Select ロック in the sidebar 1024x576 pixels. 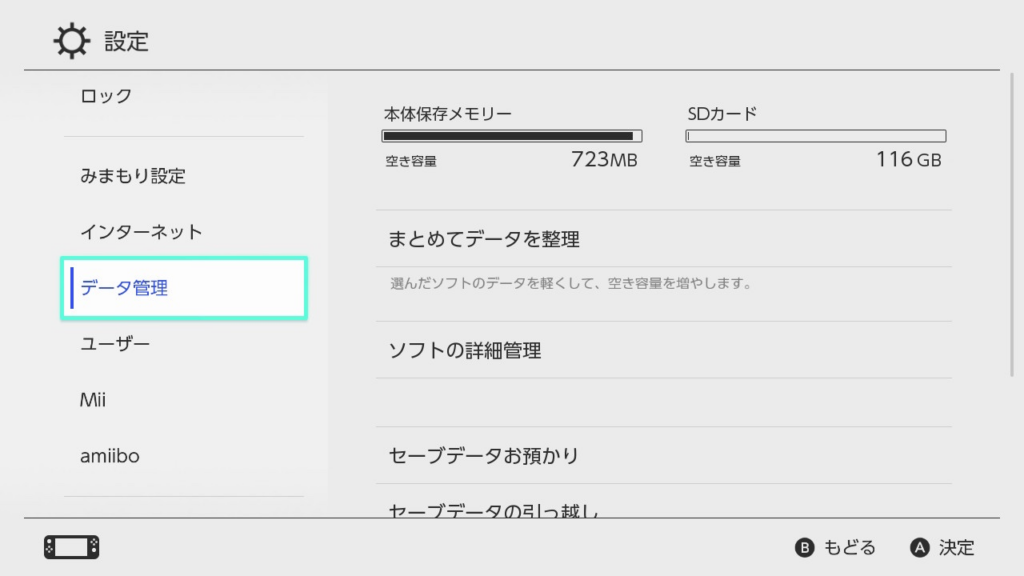[x=106, y=96]
